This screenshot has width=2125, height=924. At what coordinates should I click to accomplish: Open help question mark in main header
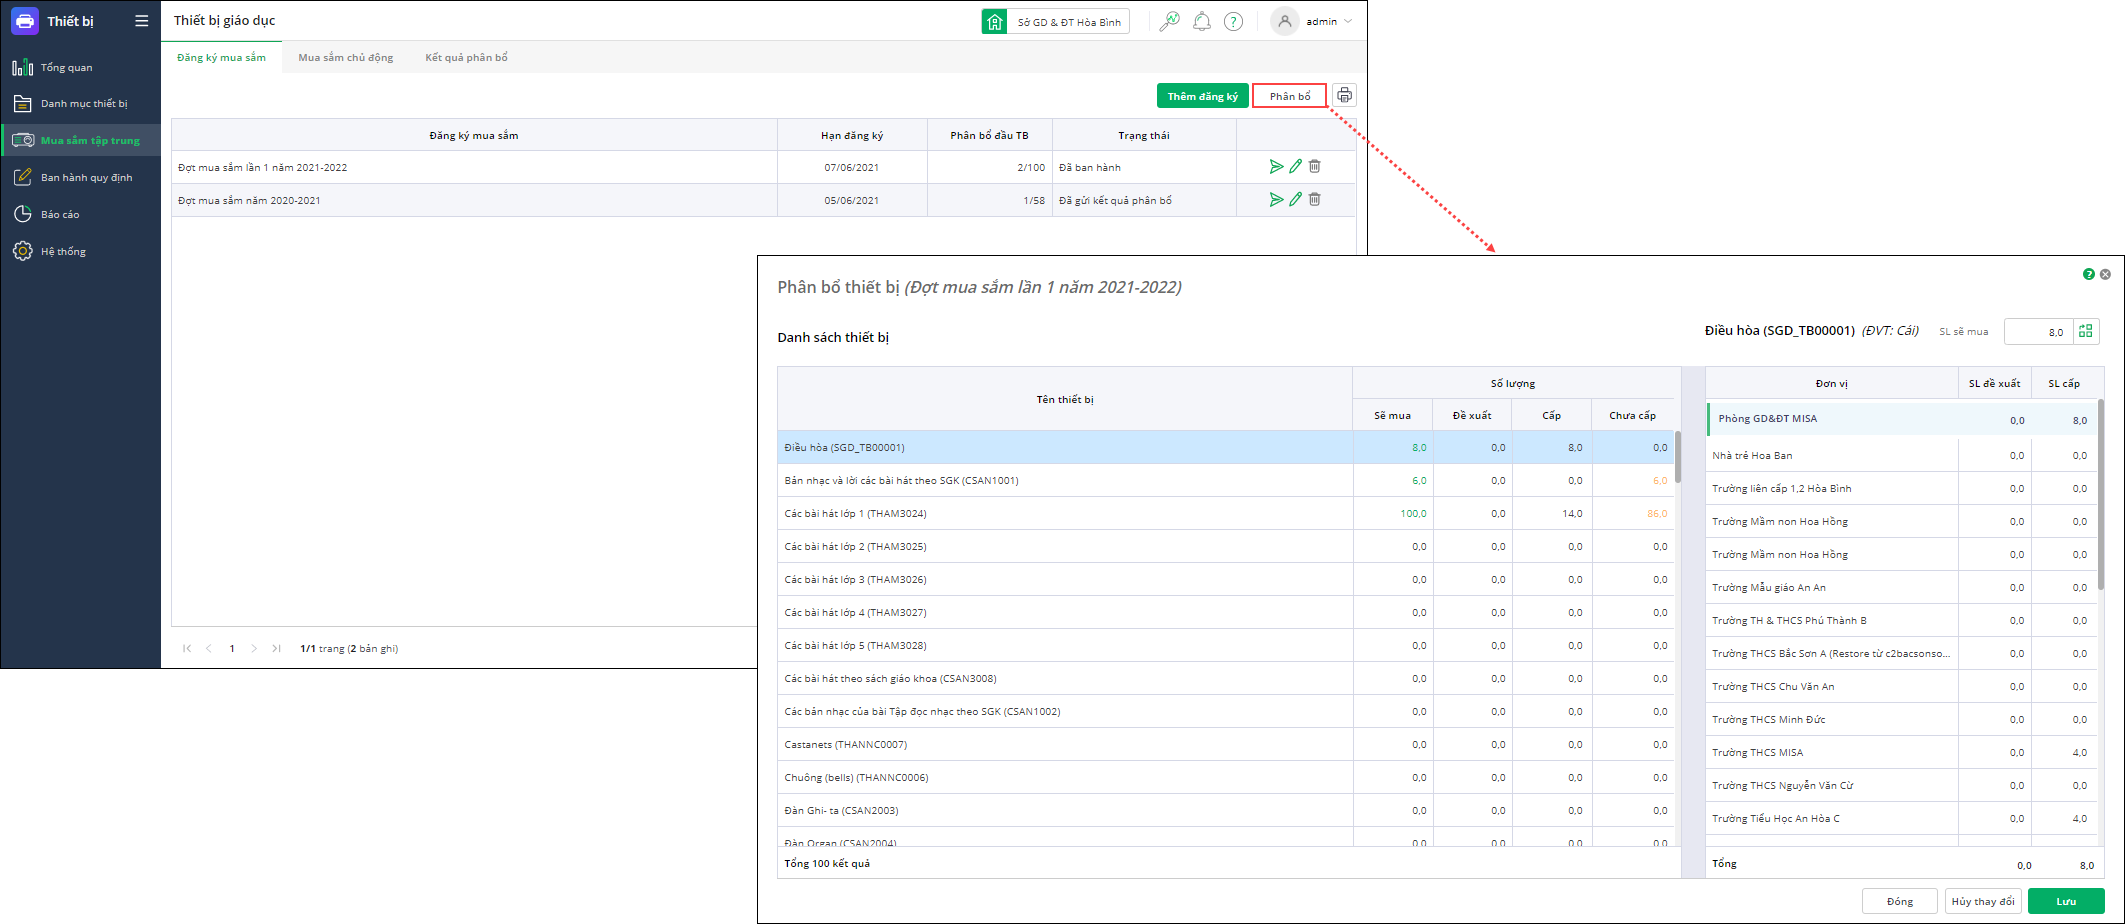1234,21
